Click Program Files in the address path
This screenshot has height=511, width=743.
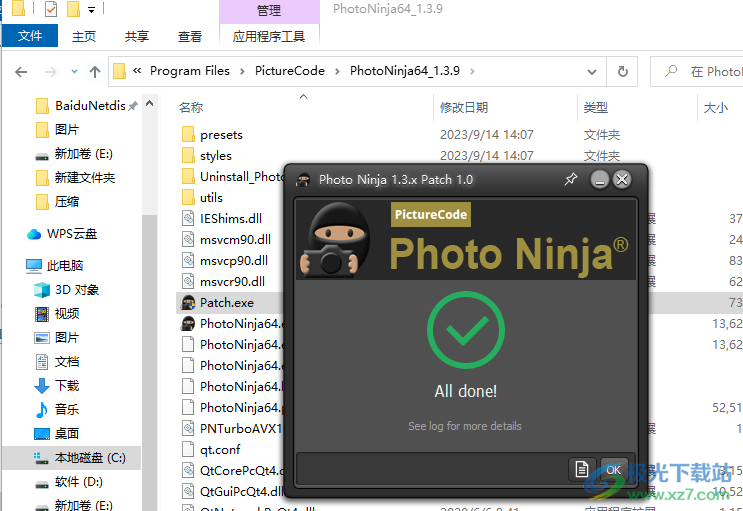pyautogui.click(x=190, y=71)
